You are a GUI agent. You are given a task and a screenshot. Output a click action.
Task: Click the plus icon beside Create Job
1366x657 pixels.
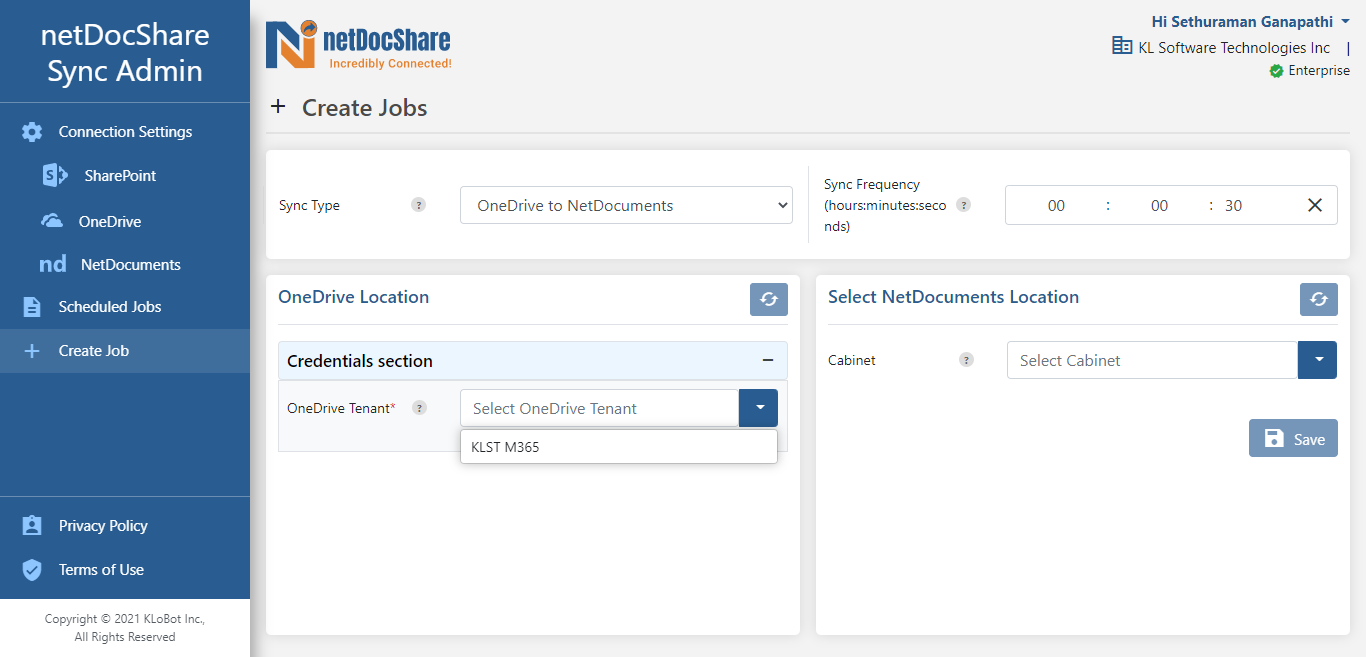(x=32, y=351)
